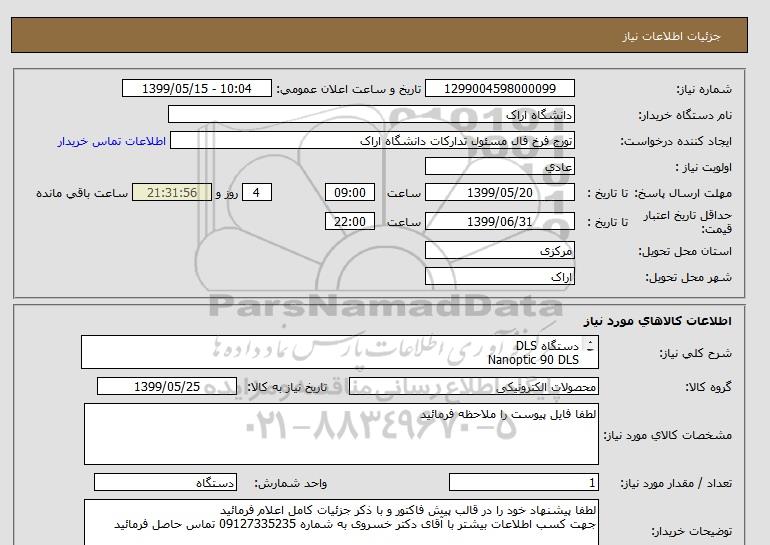Click the label توضیحات خریدار
Screen dimensions: 770x545
(691, 531)
